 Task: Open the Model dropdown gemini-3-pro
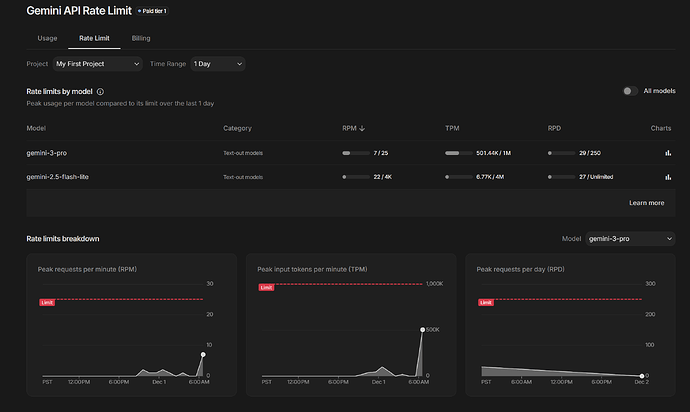[630, 239]
